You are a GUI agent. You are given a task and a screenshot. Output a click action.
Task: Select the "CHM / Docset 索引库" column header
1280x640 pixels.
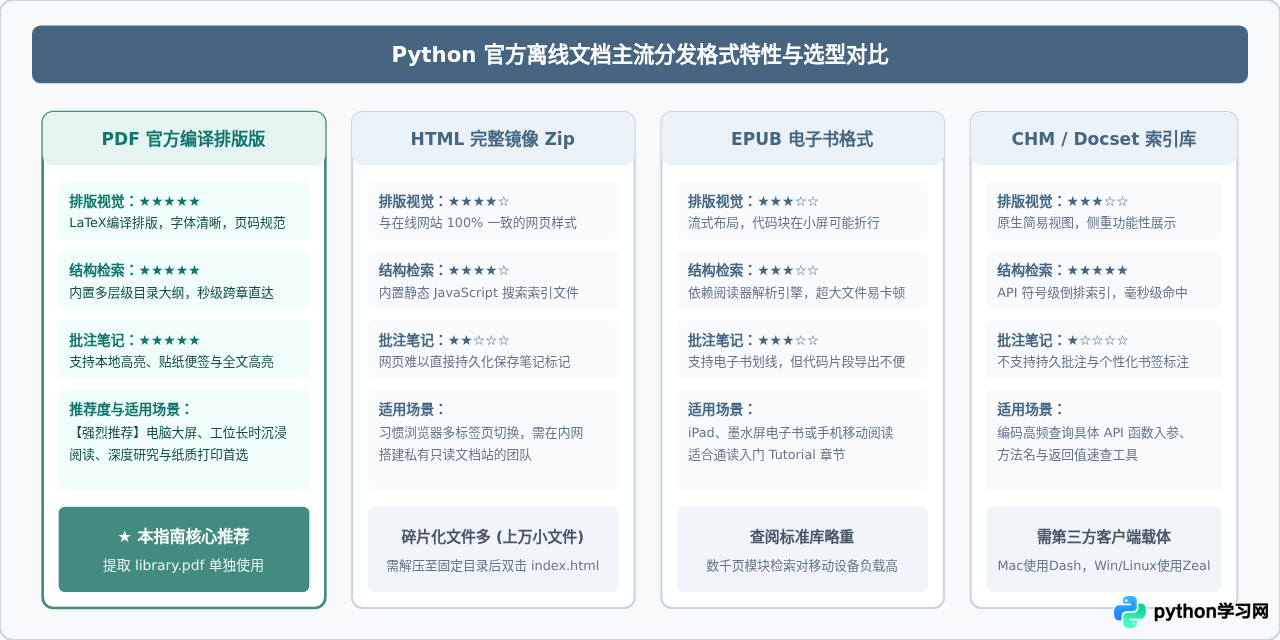click(x=1104, y=139)
